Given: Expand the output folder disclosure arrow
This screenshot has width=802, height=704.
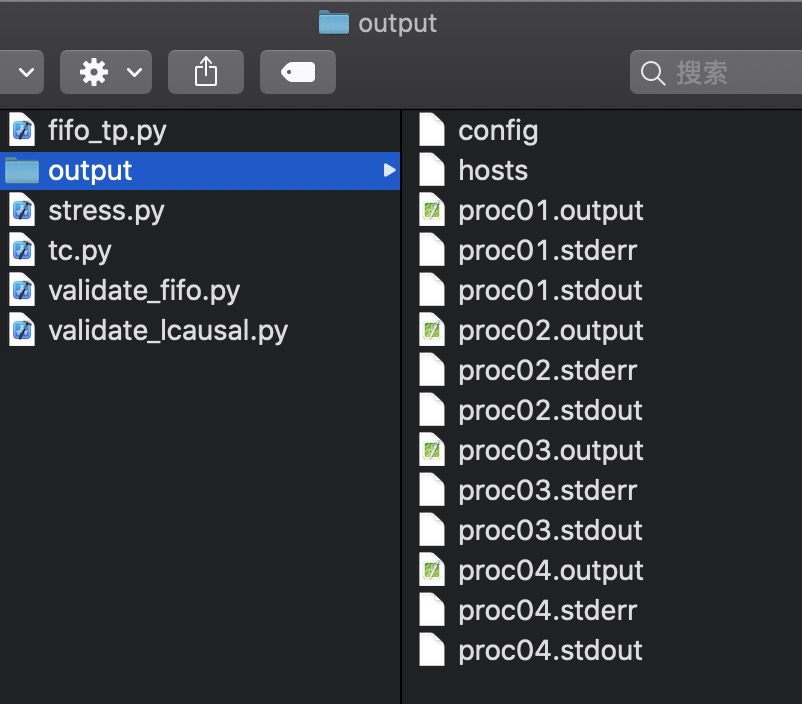Looking at the screenshot, I should pyautogui.click(x=389, y=171).
